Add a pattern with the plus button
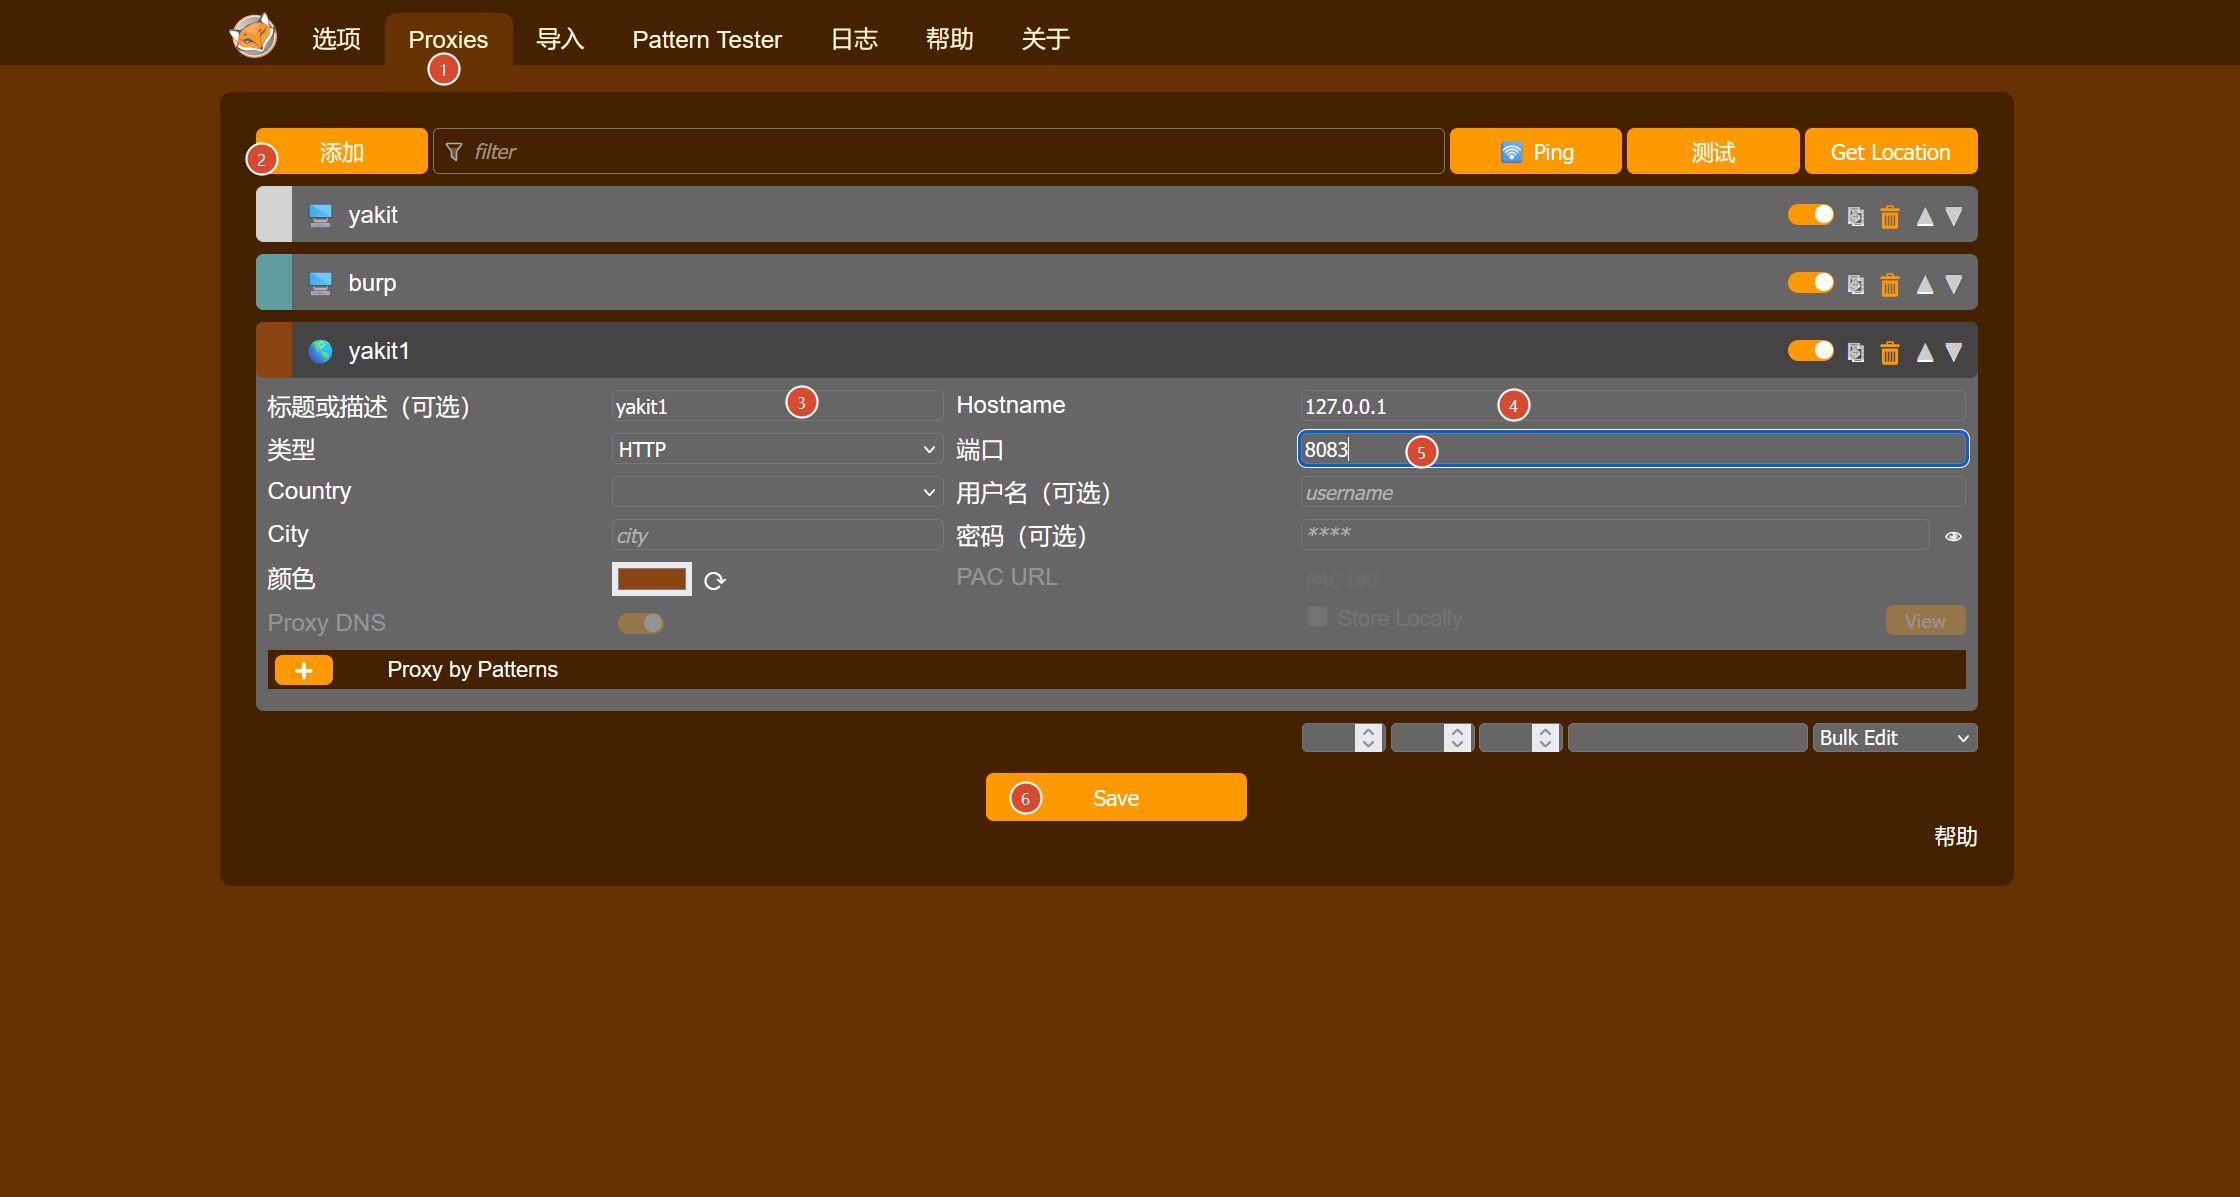Screen dimensions: 2240x1197 tap(304, 670)
